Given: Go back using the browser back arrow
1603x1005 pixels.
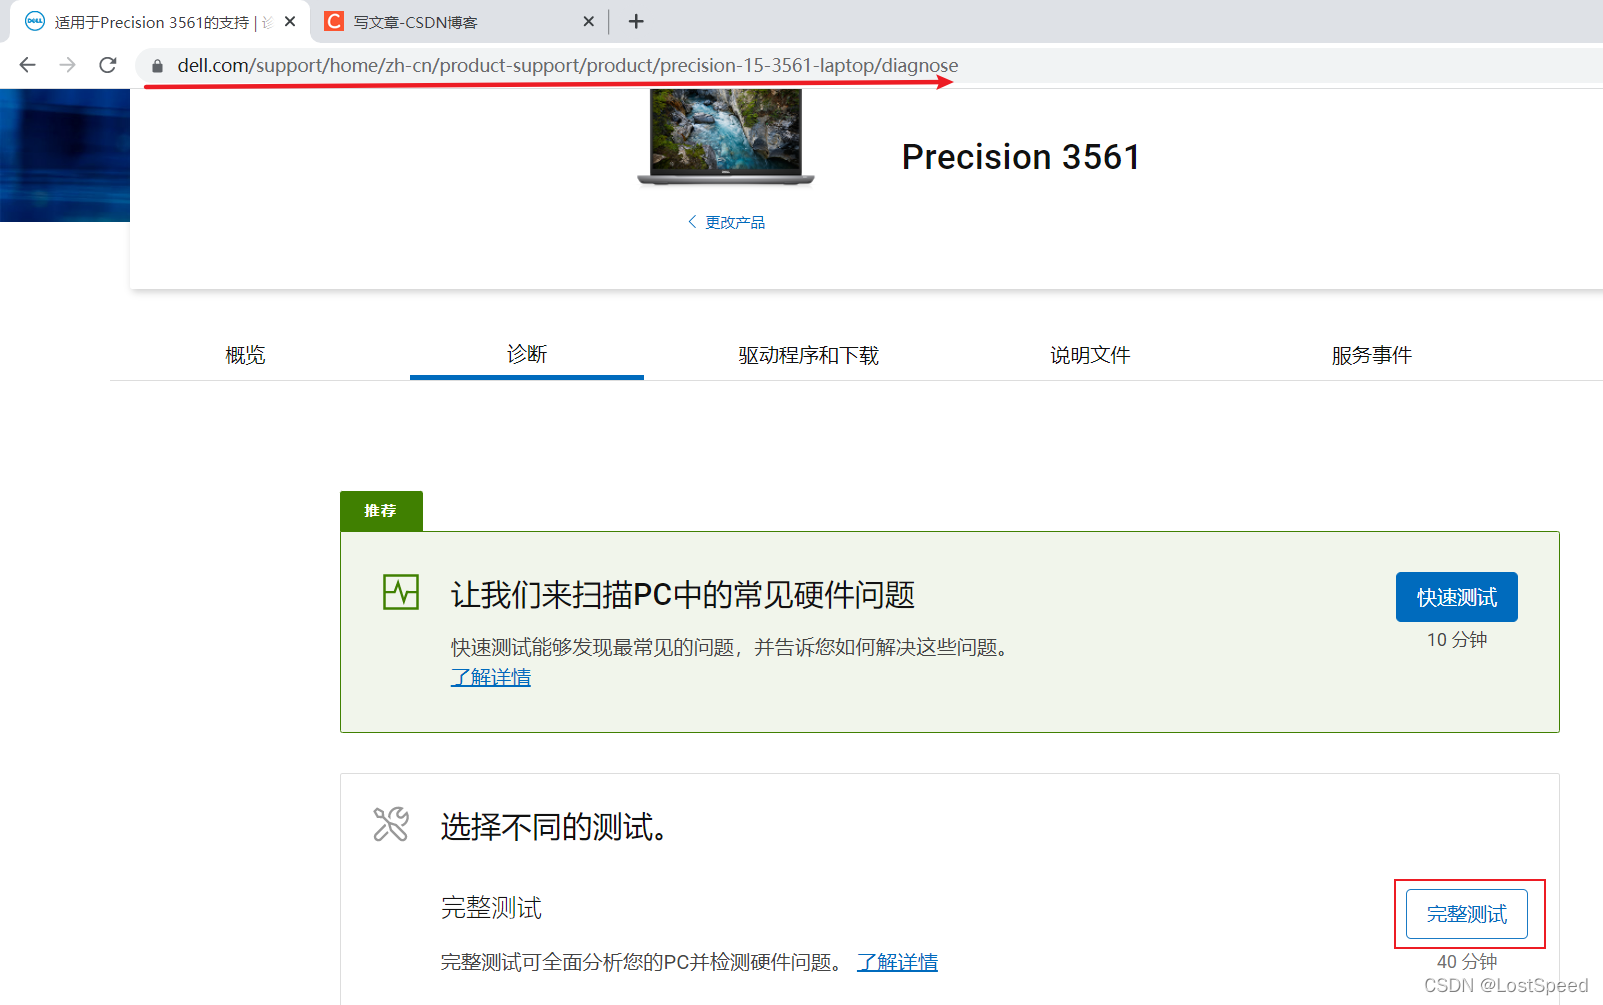Looking at the screenshot, I should 27,65.
